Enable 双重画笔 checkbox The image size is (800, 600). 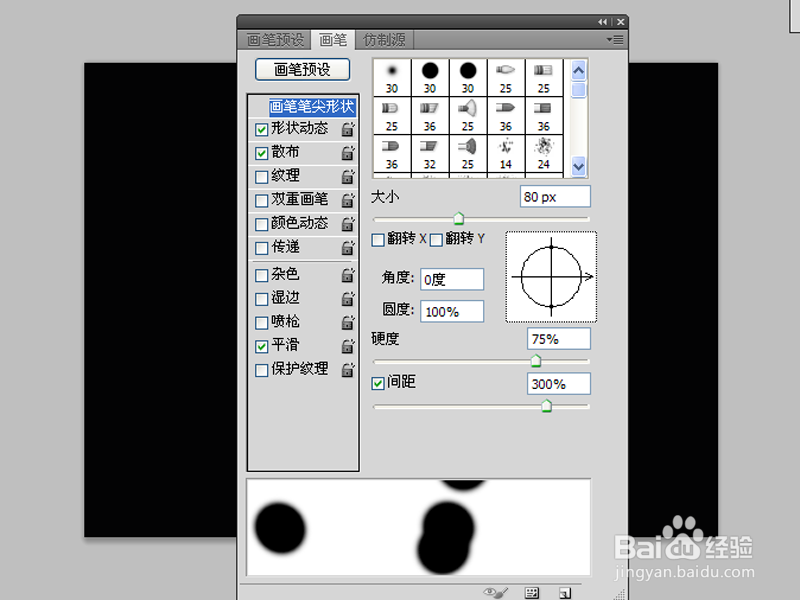[x=261, y=201]
